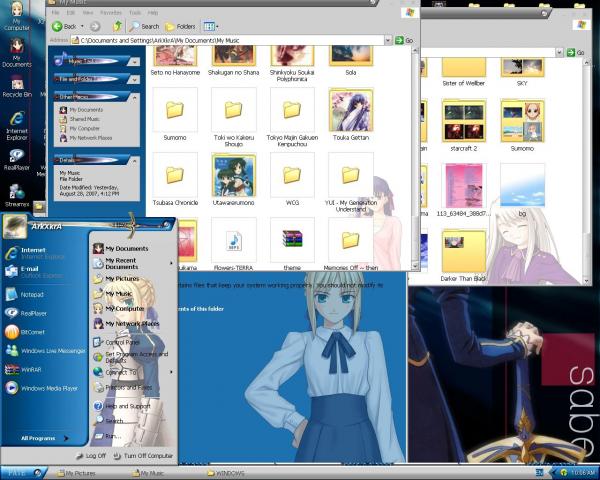Select the Toki wo Kakeru Shoujo folder
This screenshot has height=480, width=600.
click(233, 117)
